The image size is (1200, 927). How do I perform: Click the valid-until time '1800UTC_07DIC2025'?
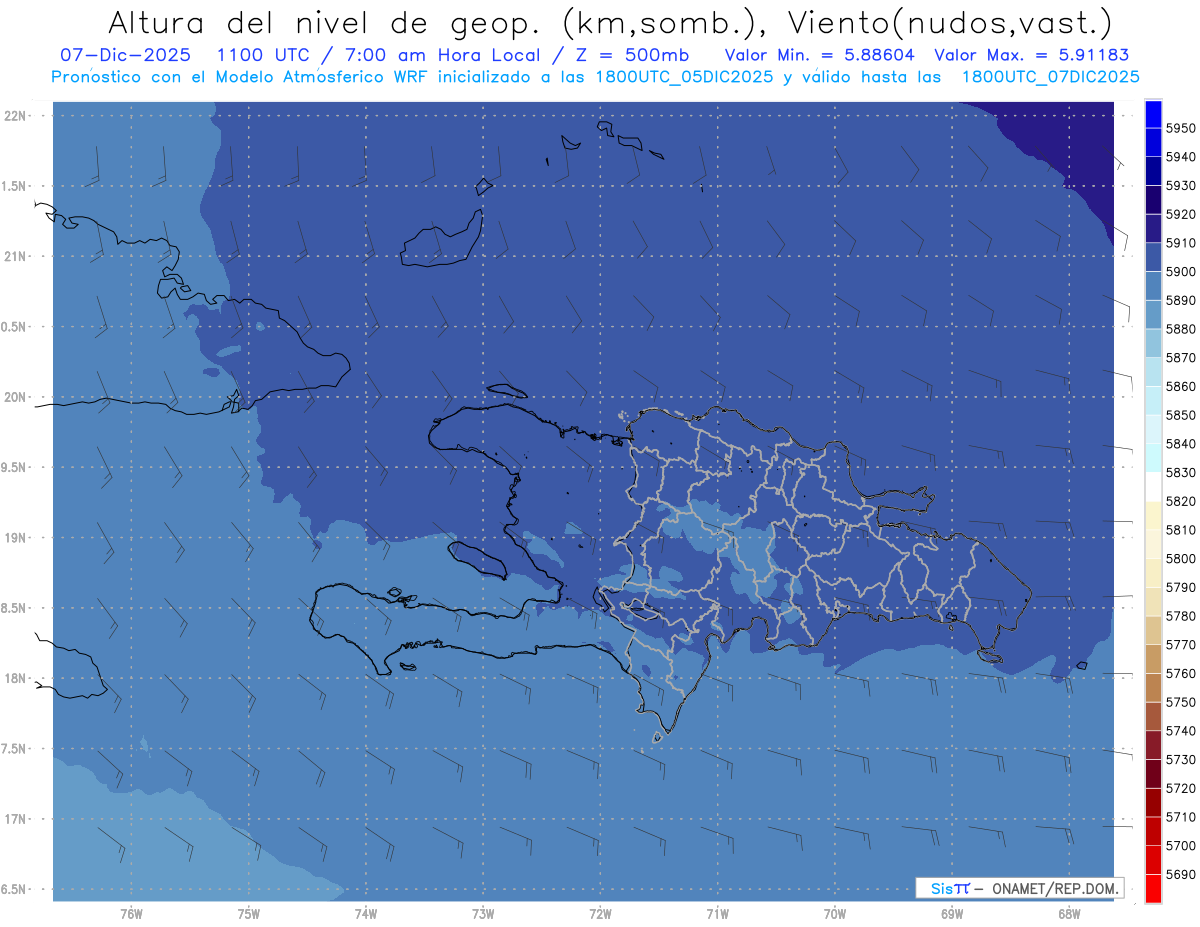coord(1049,77)
